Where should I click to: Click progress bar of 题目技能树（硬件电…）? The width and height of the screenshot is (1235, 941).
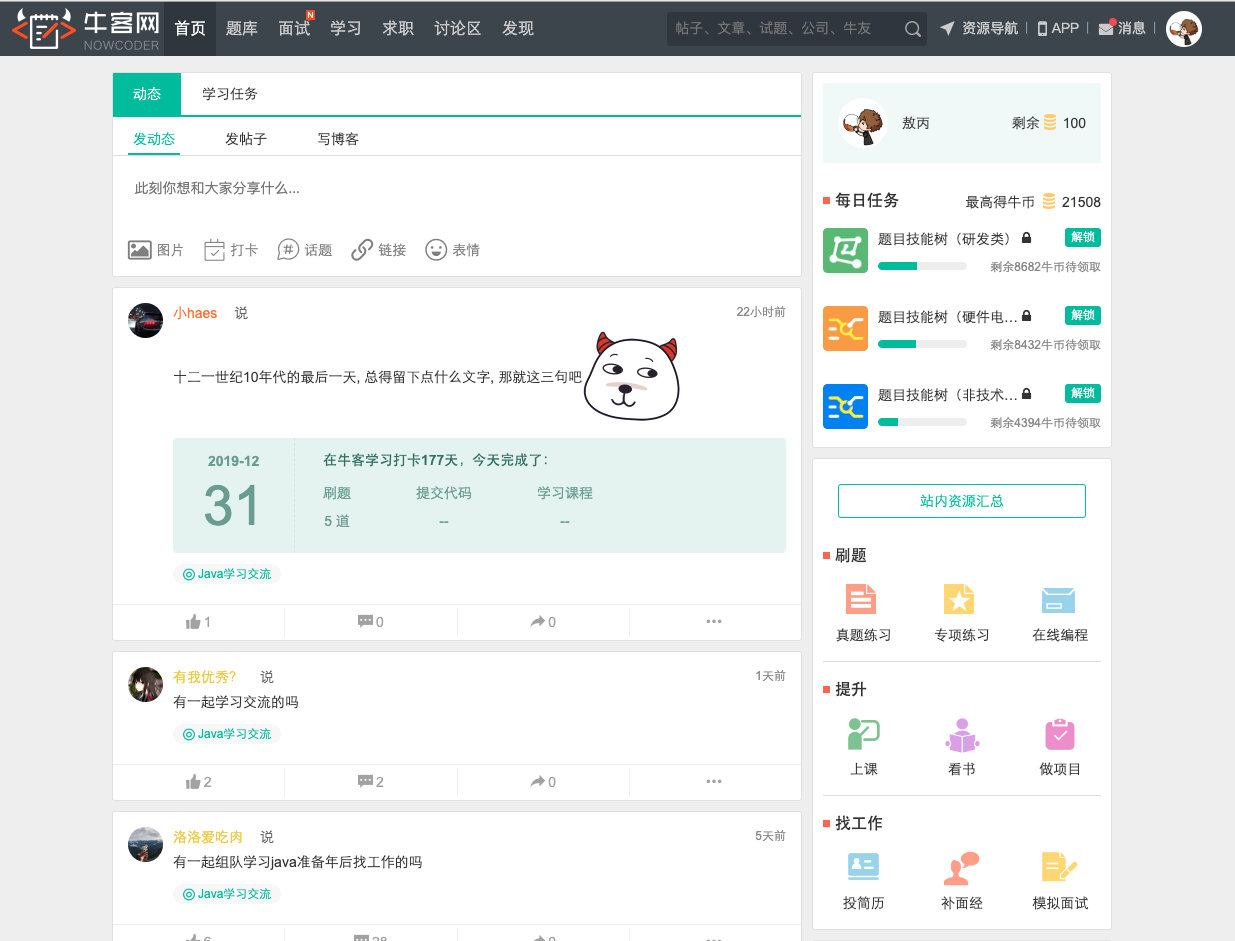(922, 344)
